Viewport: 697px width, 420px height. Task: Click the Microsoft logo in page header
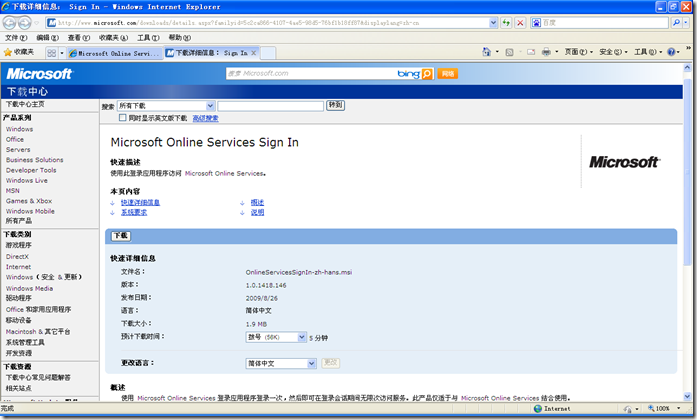point(39,74)
